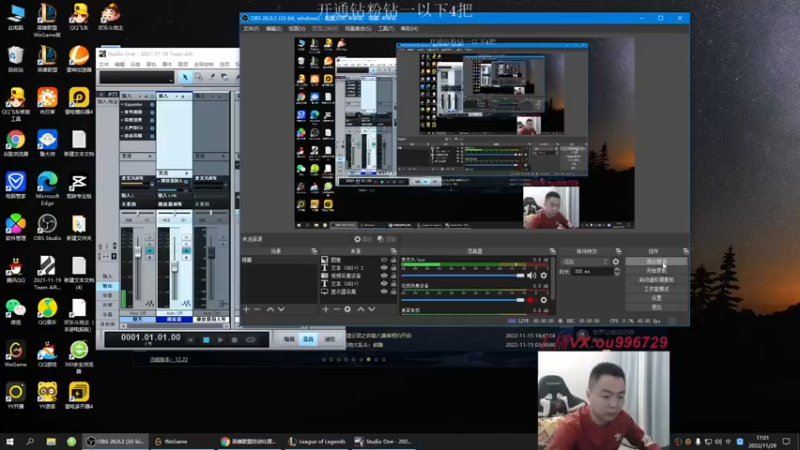Move the selected source up in OBS
This screenshot has width=800, height=450.
361,309
